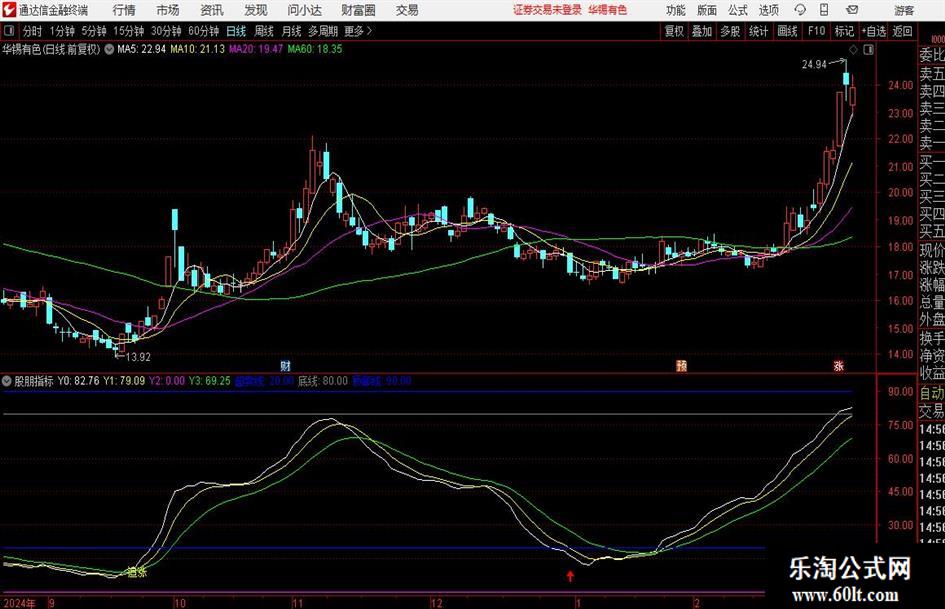Screen dimensions: 945x609
Task: Click the diamond icon above the price axis
Action: (x=852, y=49)
